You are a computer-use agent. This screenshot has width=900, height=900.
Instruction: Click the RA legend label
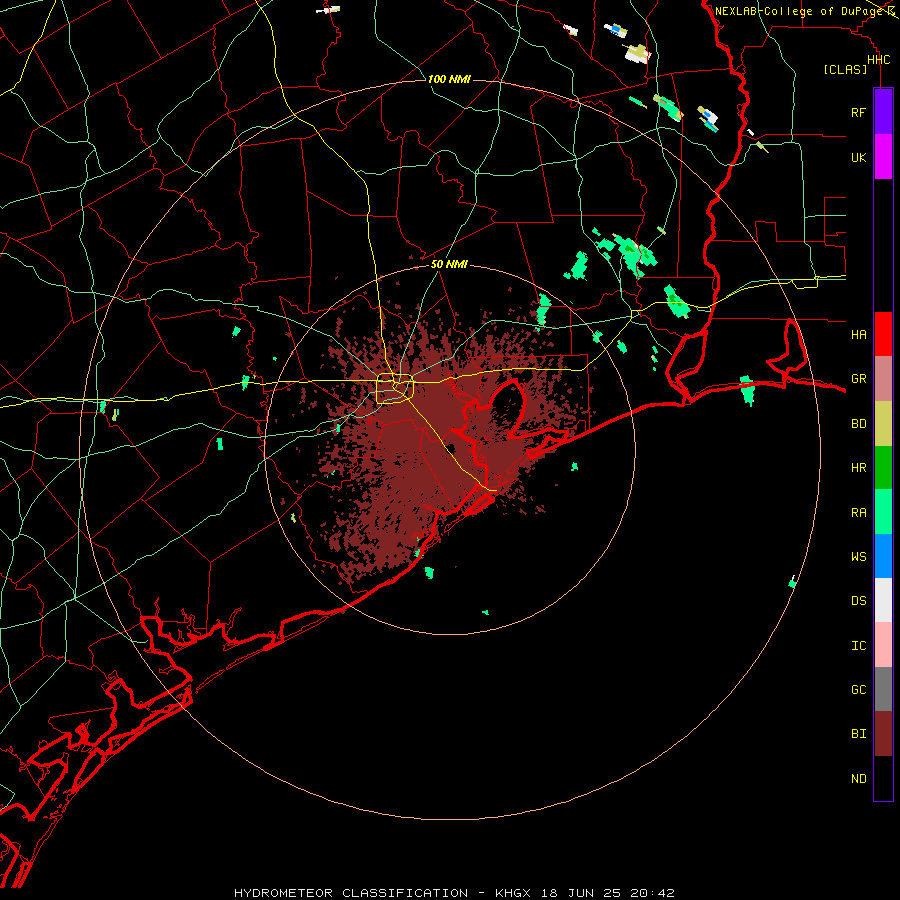[x=858, y=512]
